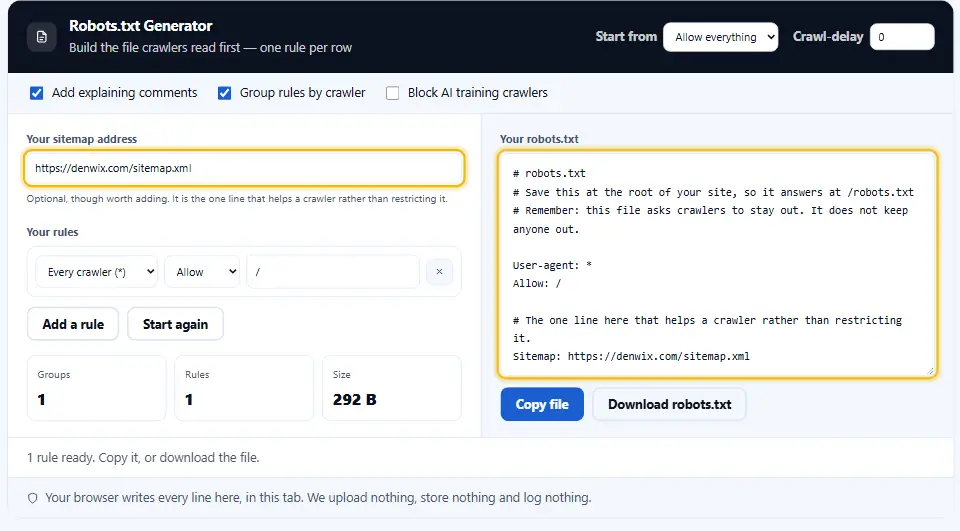Click the Copy file button
The image size is (960, 531).
coord(542,404)
